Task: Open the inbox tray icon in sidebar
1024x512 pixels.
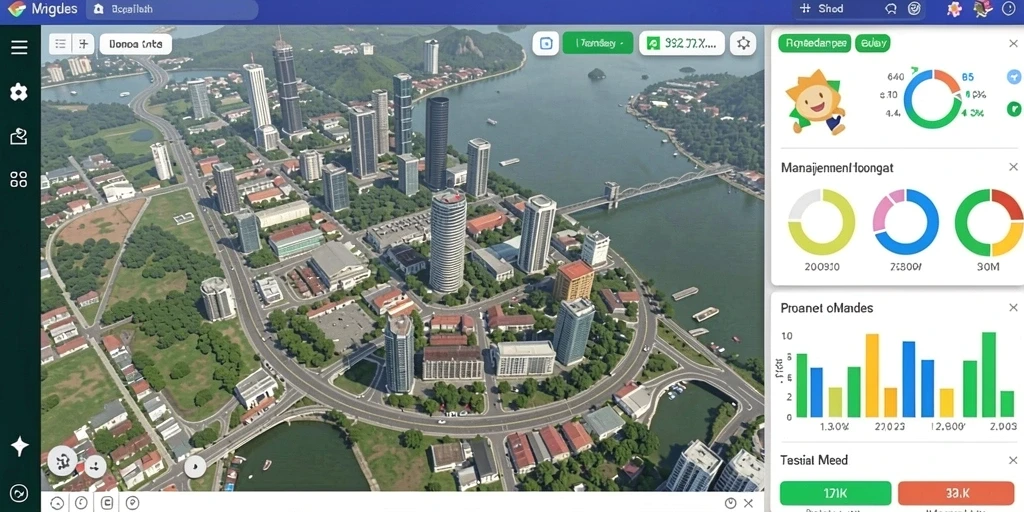Action: [19, 136]
